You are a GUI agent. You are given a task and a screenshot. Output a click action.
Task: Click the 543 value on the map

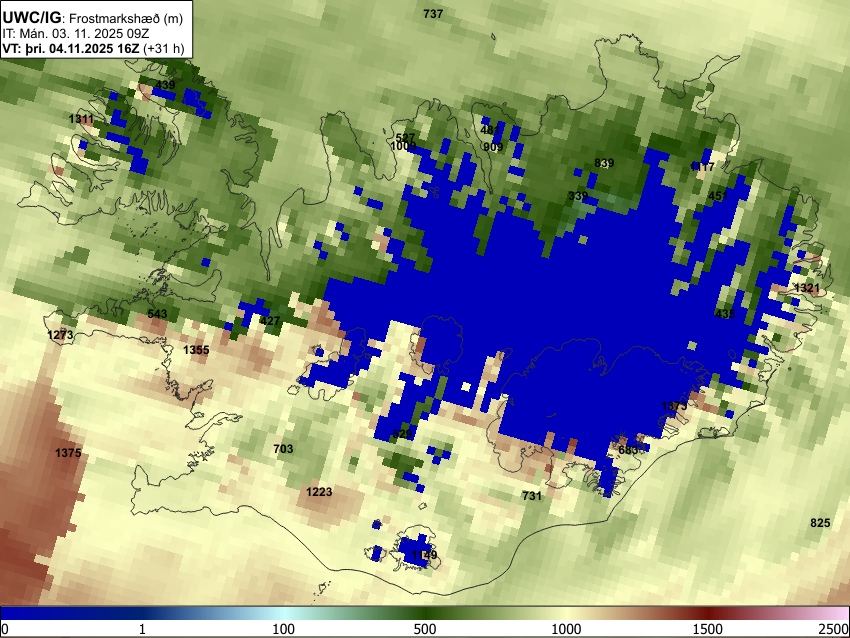pos(157,314)
